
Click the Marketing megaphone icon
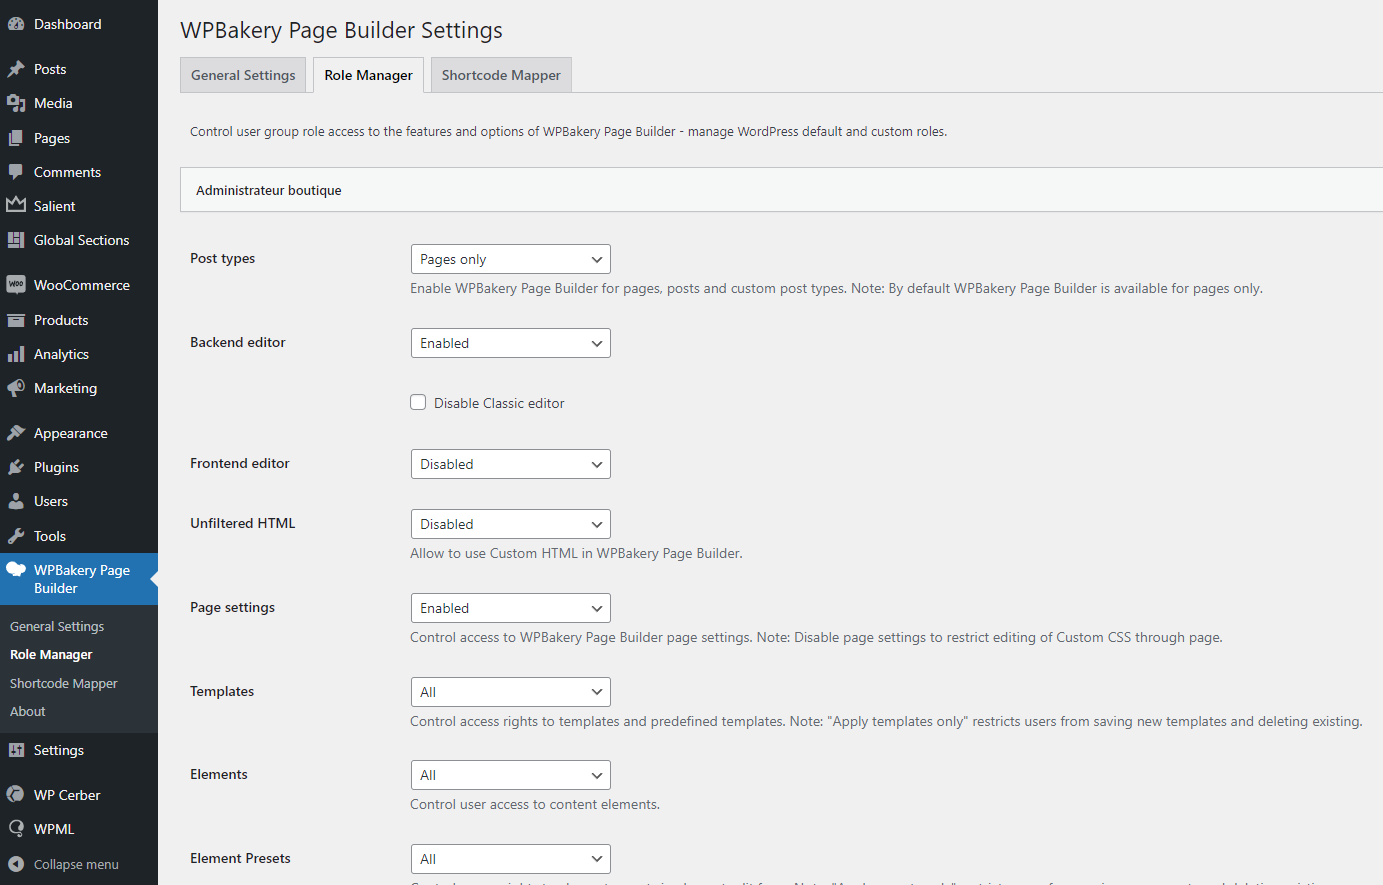[16, 388]
